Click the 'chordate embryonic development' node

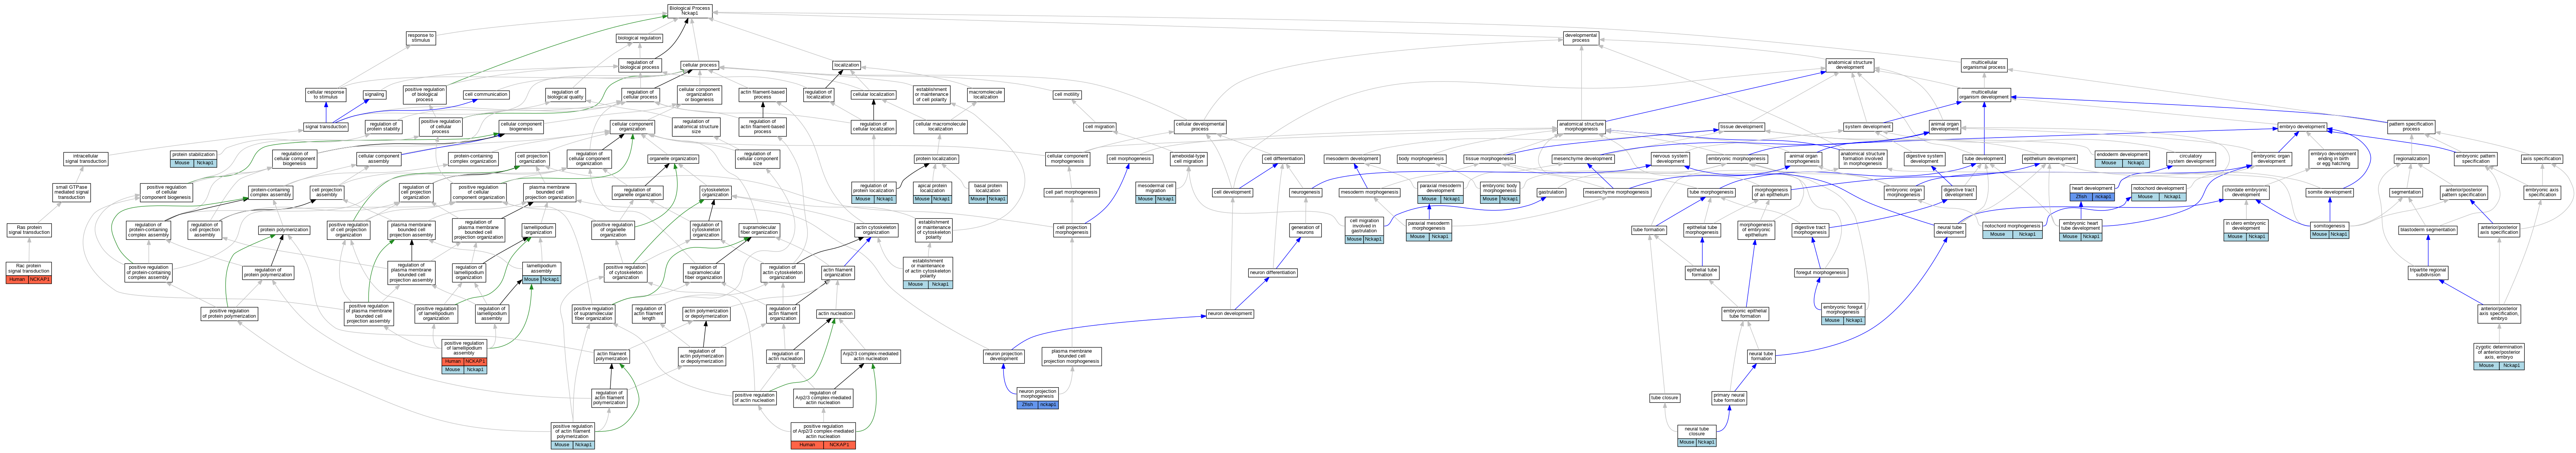click(2246, 192)
